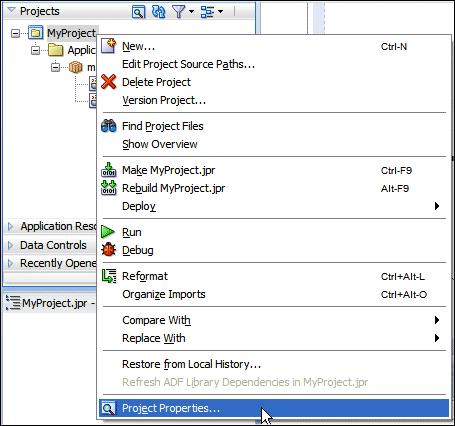Collapse the Projects panel triangle
455x426 pixels.
coord(11,10)
